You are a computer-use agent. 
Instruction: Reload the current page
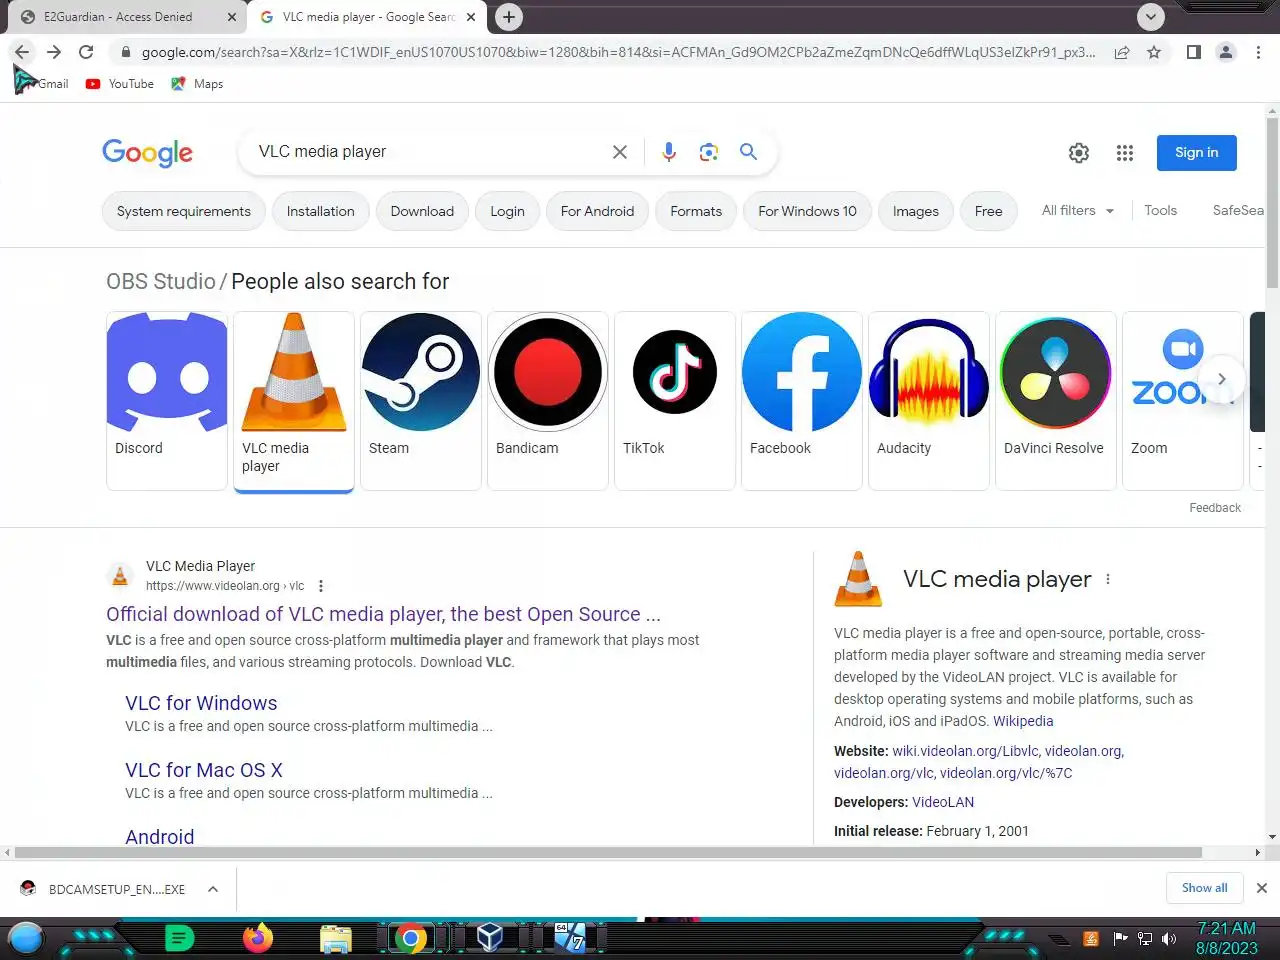click(86, 52)
